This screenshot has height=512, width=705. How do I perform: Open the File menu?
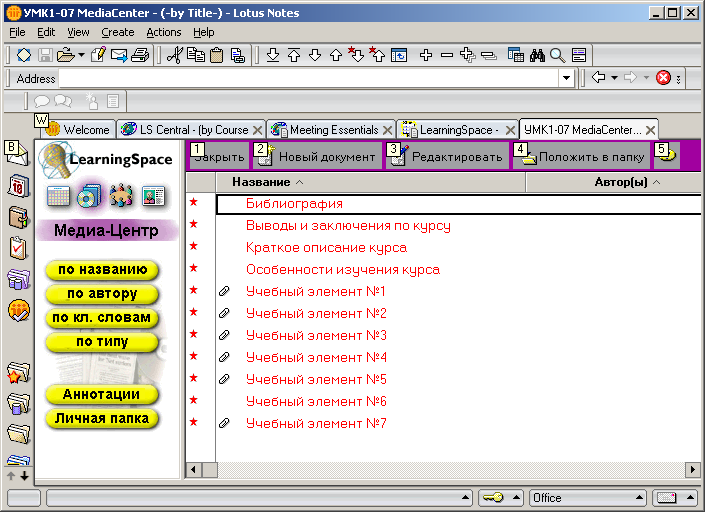coord(18,32)
